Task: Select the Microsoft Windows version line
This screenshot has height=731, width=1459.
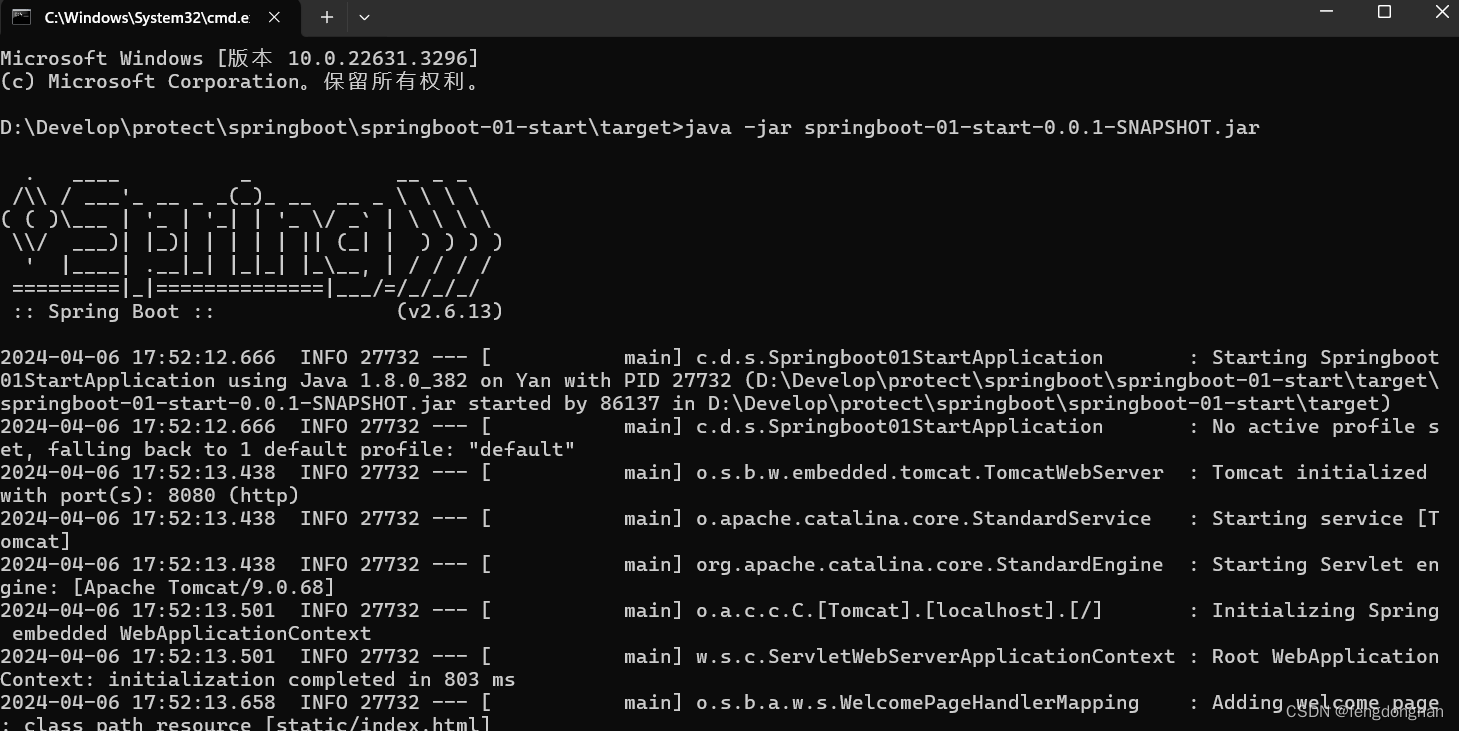Action: click(x=240, y=57)
